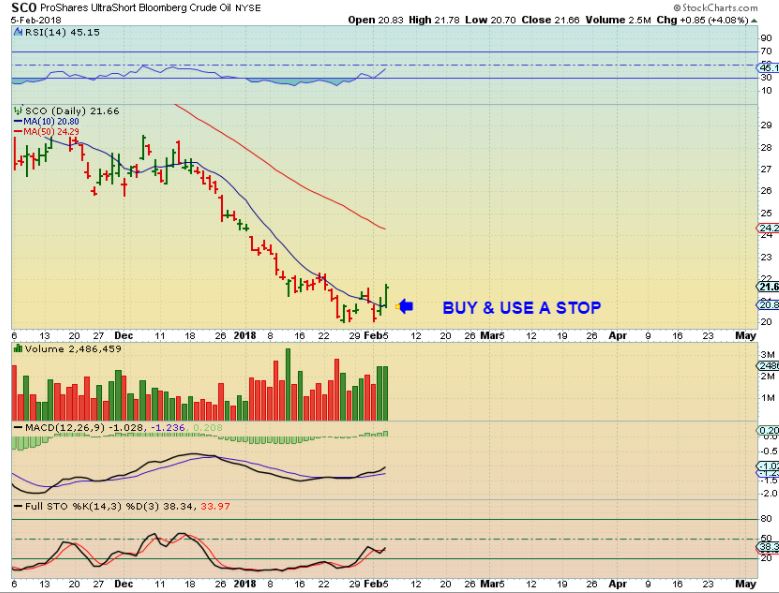
Task: Click the 'Volume 2,486,459' panel label
Action: pyautogui.click(x=73, y=349)
